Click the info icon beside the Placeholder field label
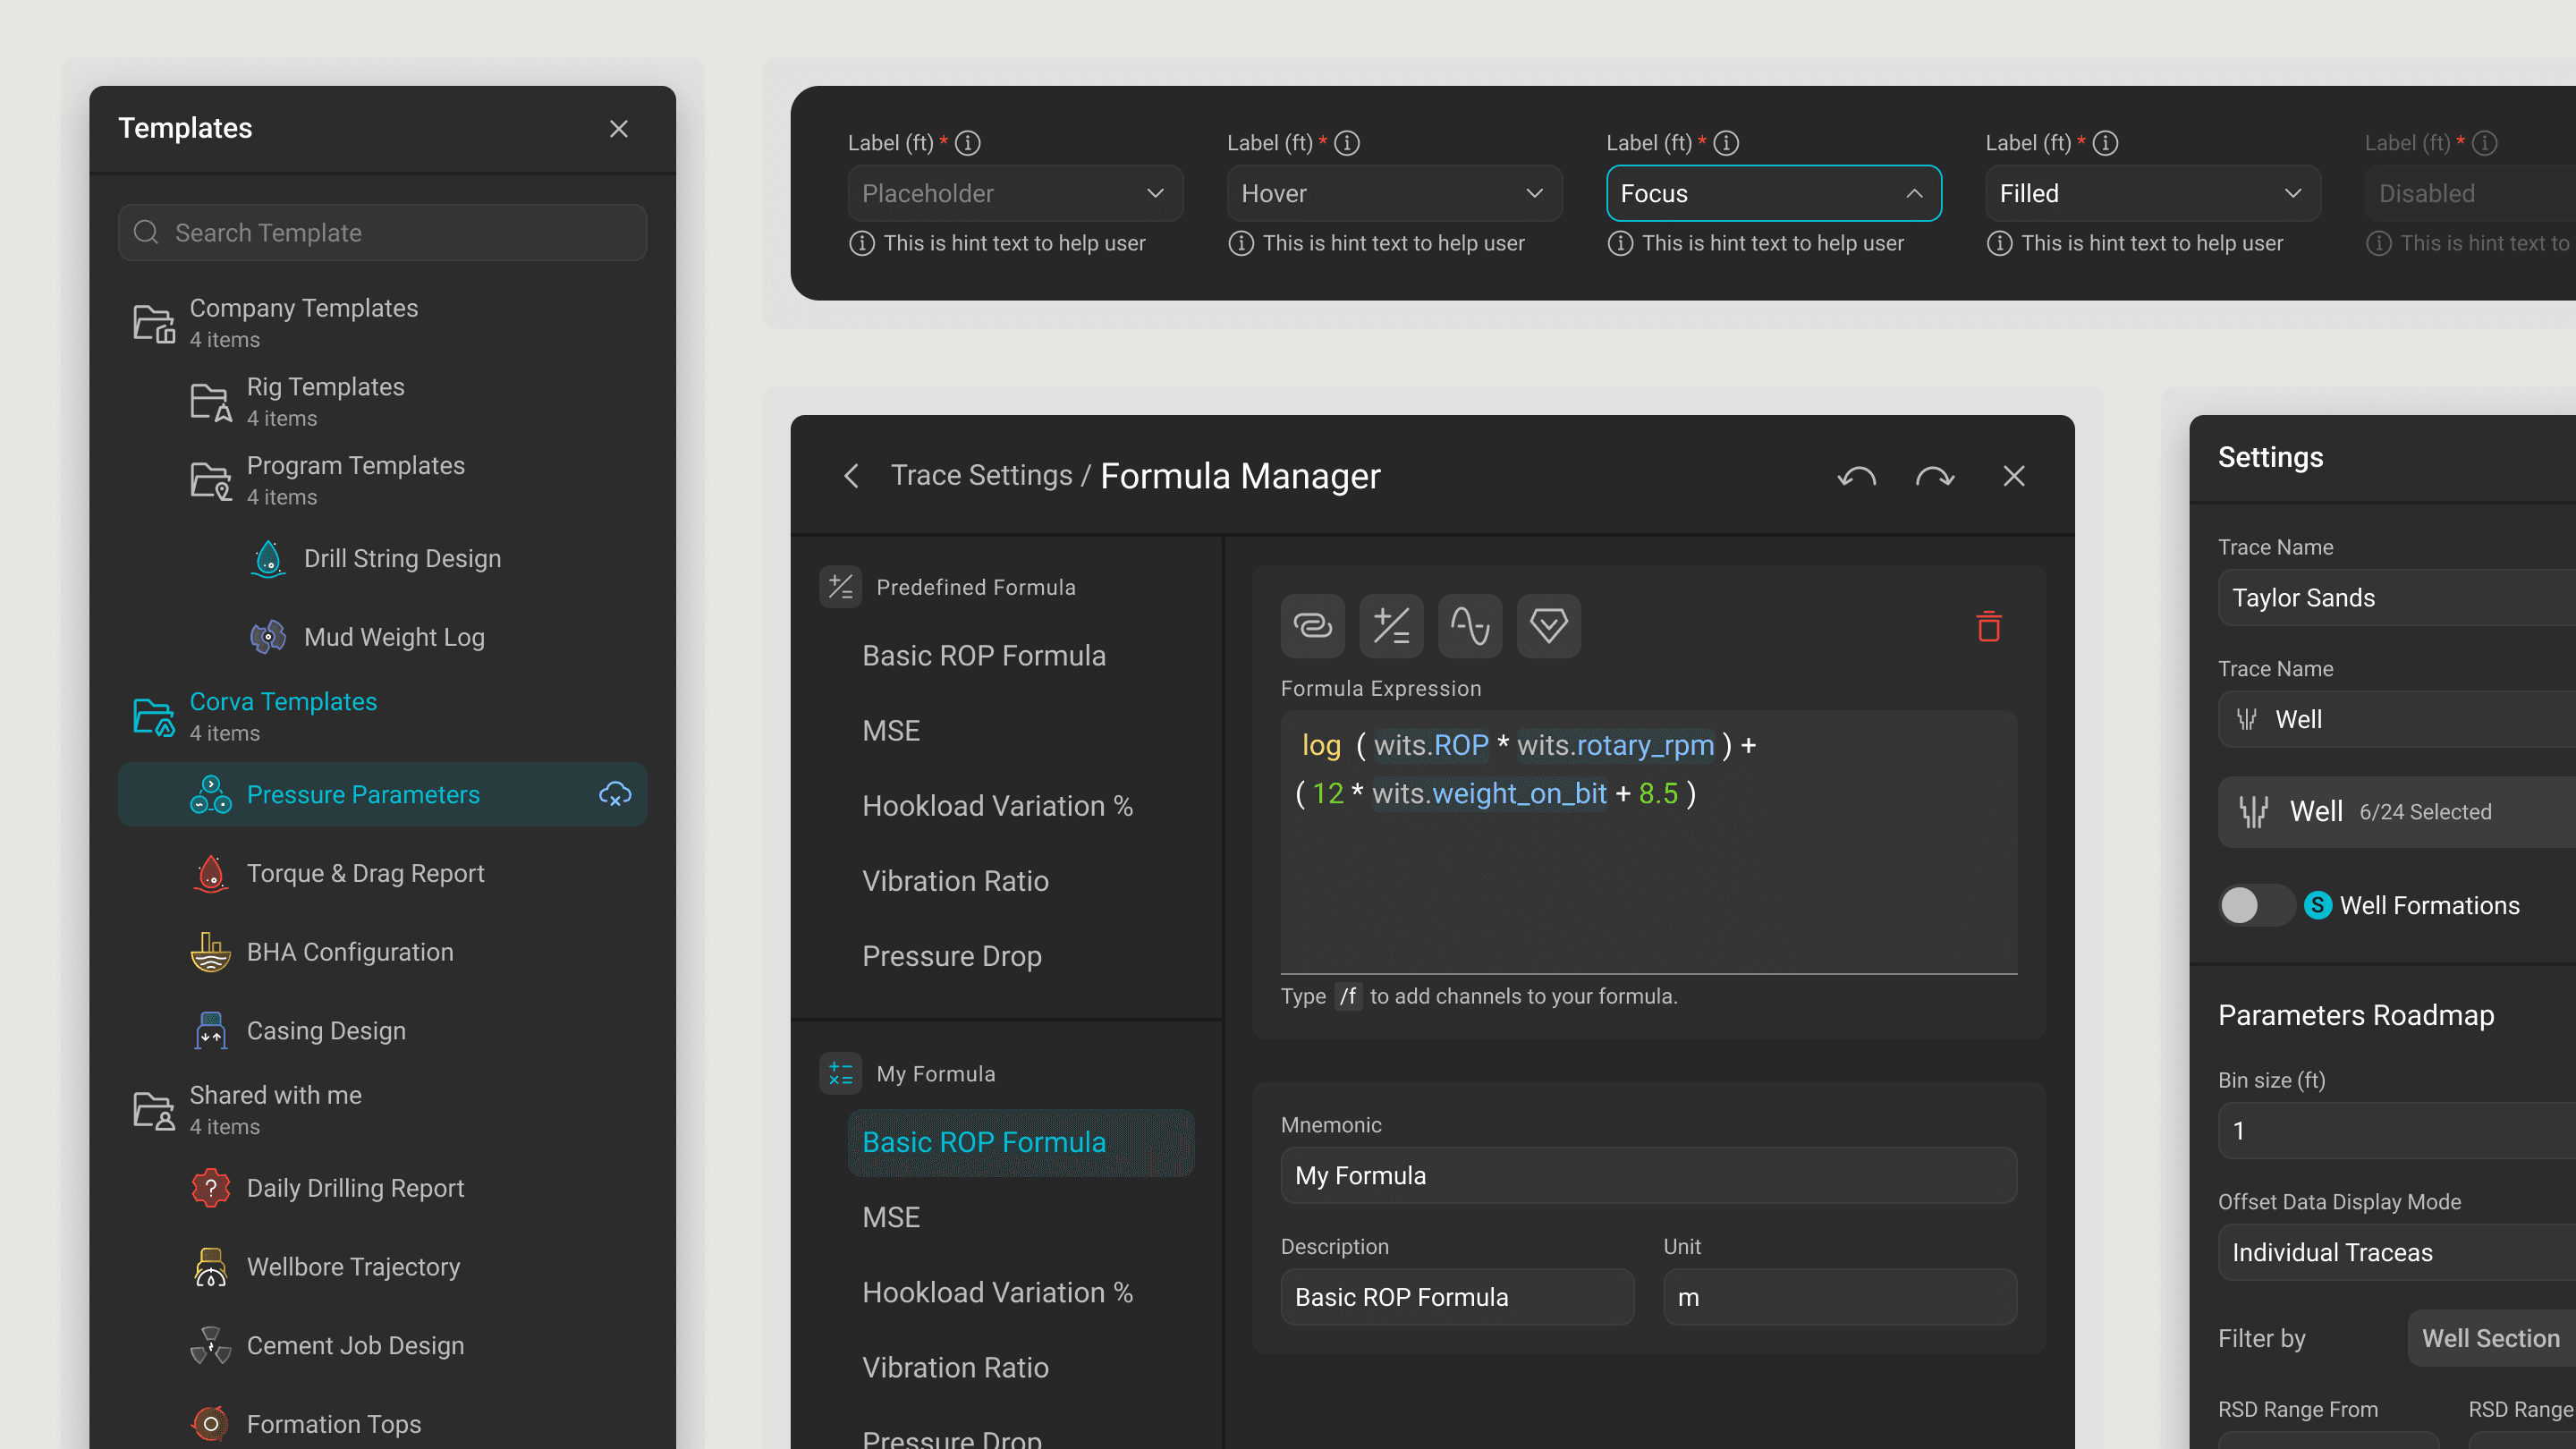Viewport: 2576px width, 1449px height. click(x=968, y=143)
